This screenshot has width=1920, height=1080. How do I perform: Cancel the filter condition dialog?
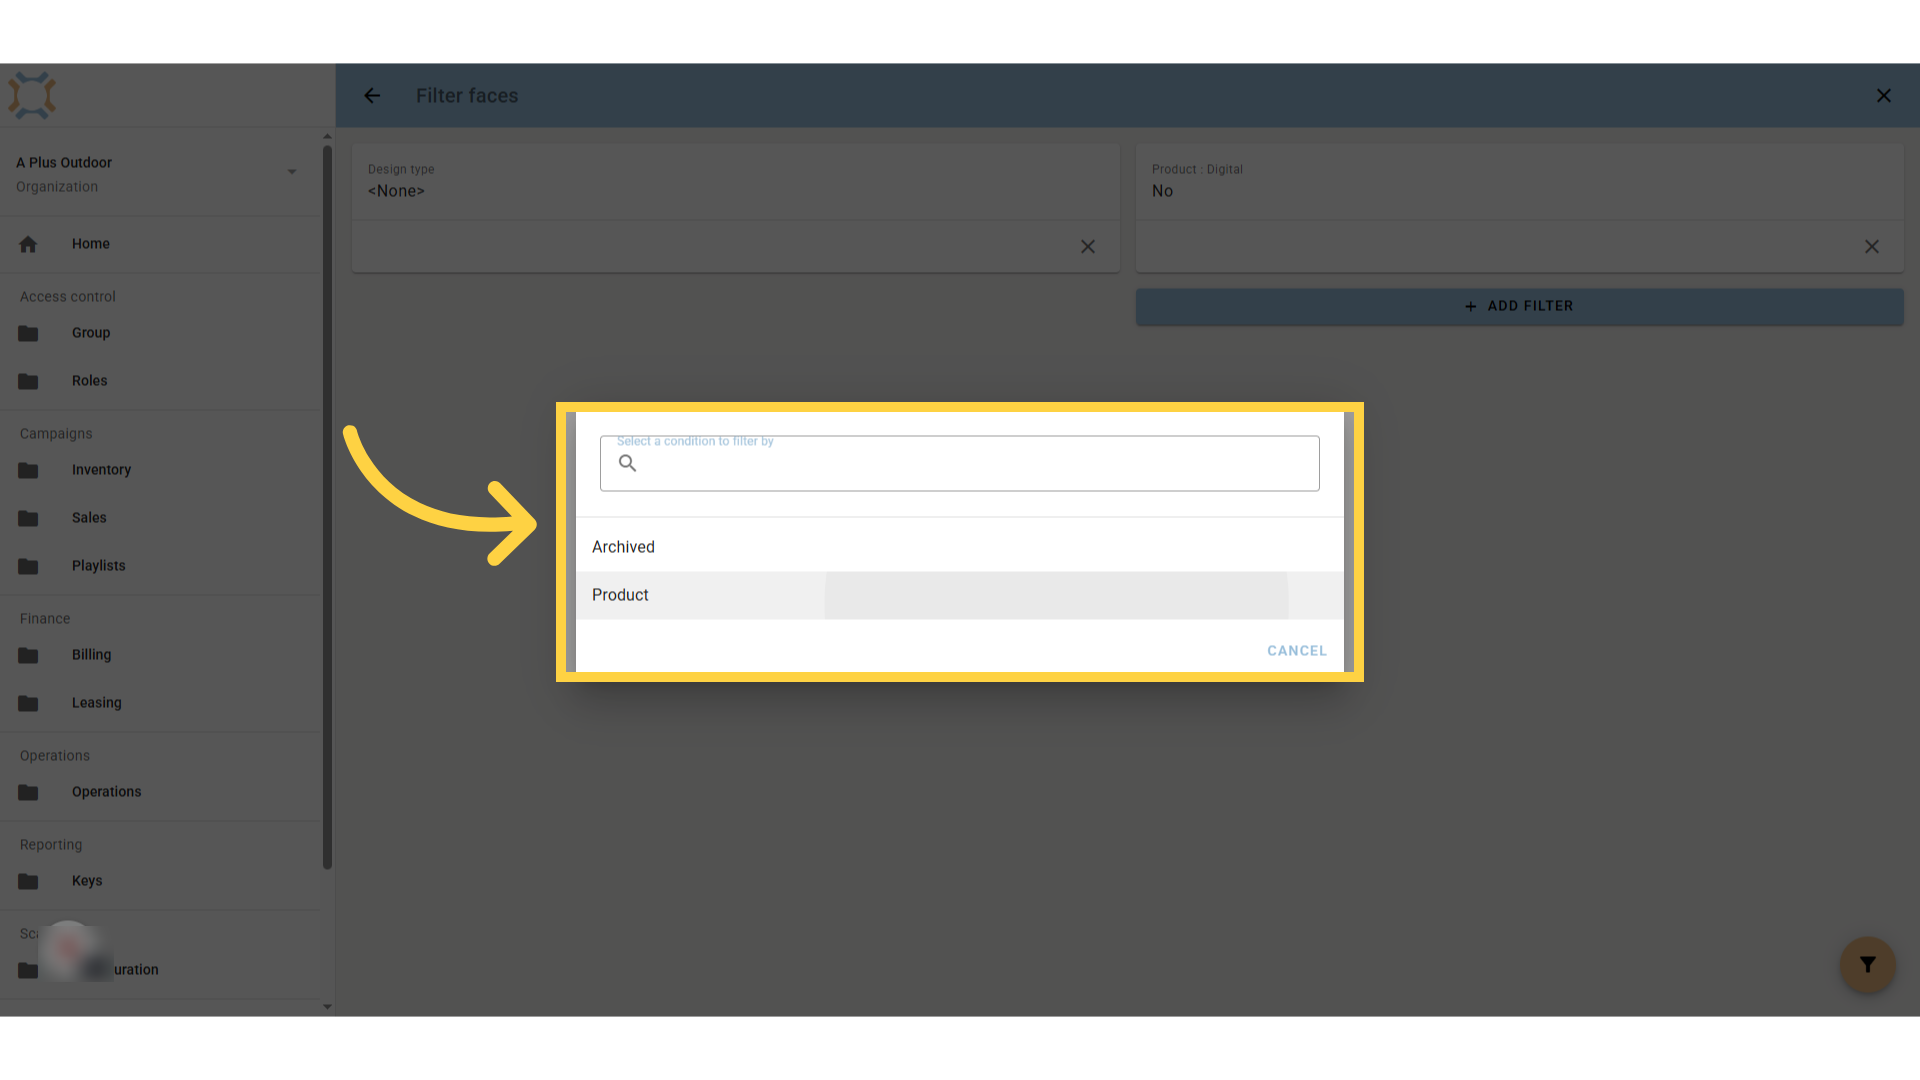[1297, 651]
